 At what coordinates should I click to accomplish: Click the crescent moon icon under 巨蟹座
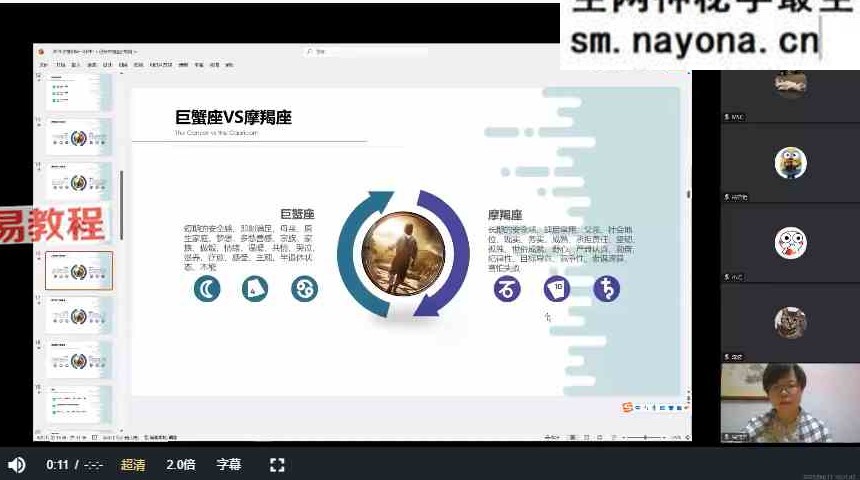(207, 289)
